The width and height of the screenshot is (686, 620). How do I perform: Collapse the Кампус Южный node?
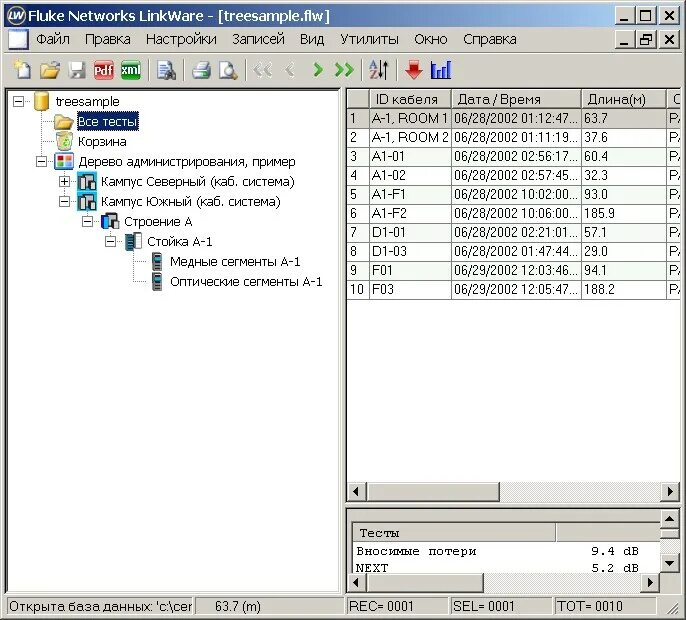click(x=64, y=202)
